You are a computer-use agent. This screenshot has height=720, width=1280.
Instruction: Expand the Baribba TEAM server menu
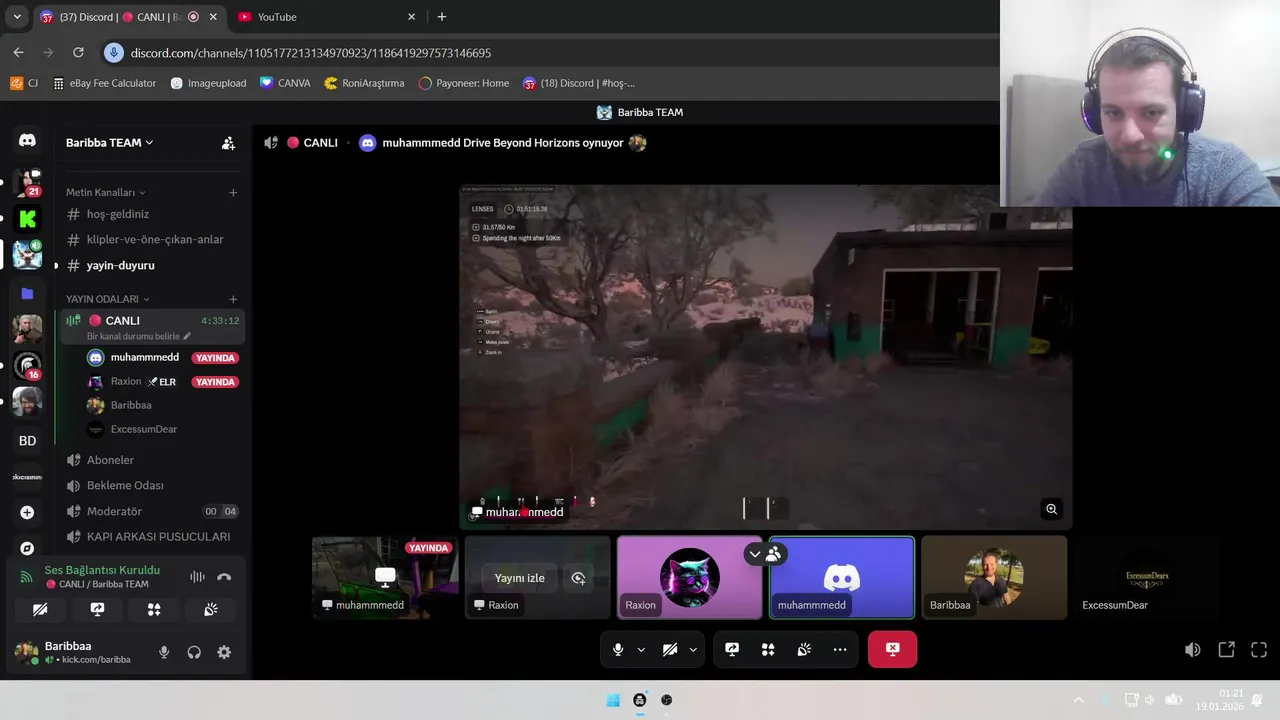tap(110, 143)
